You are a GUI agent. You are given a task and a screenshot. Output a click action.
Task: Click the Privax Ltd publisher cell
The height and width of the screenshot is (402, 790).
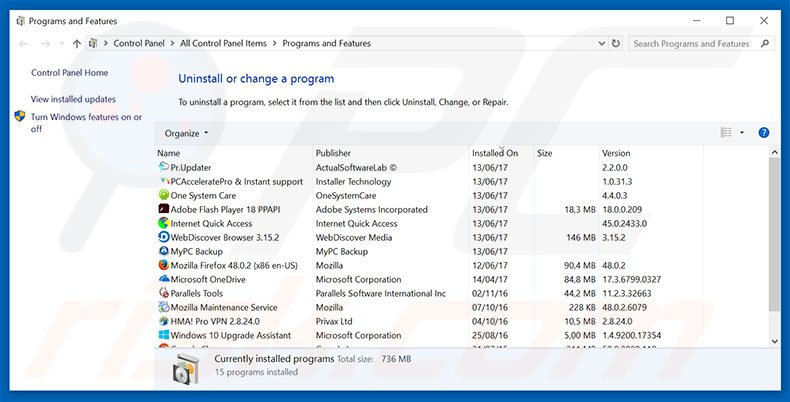click(334, 321)
